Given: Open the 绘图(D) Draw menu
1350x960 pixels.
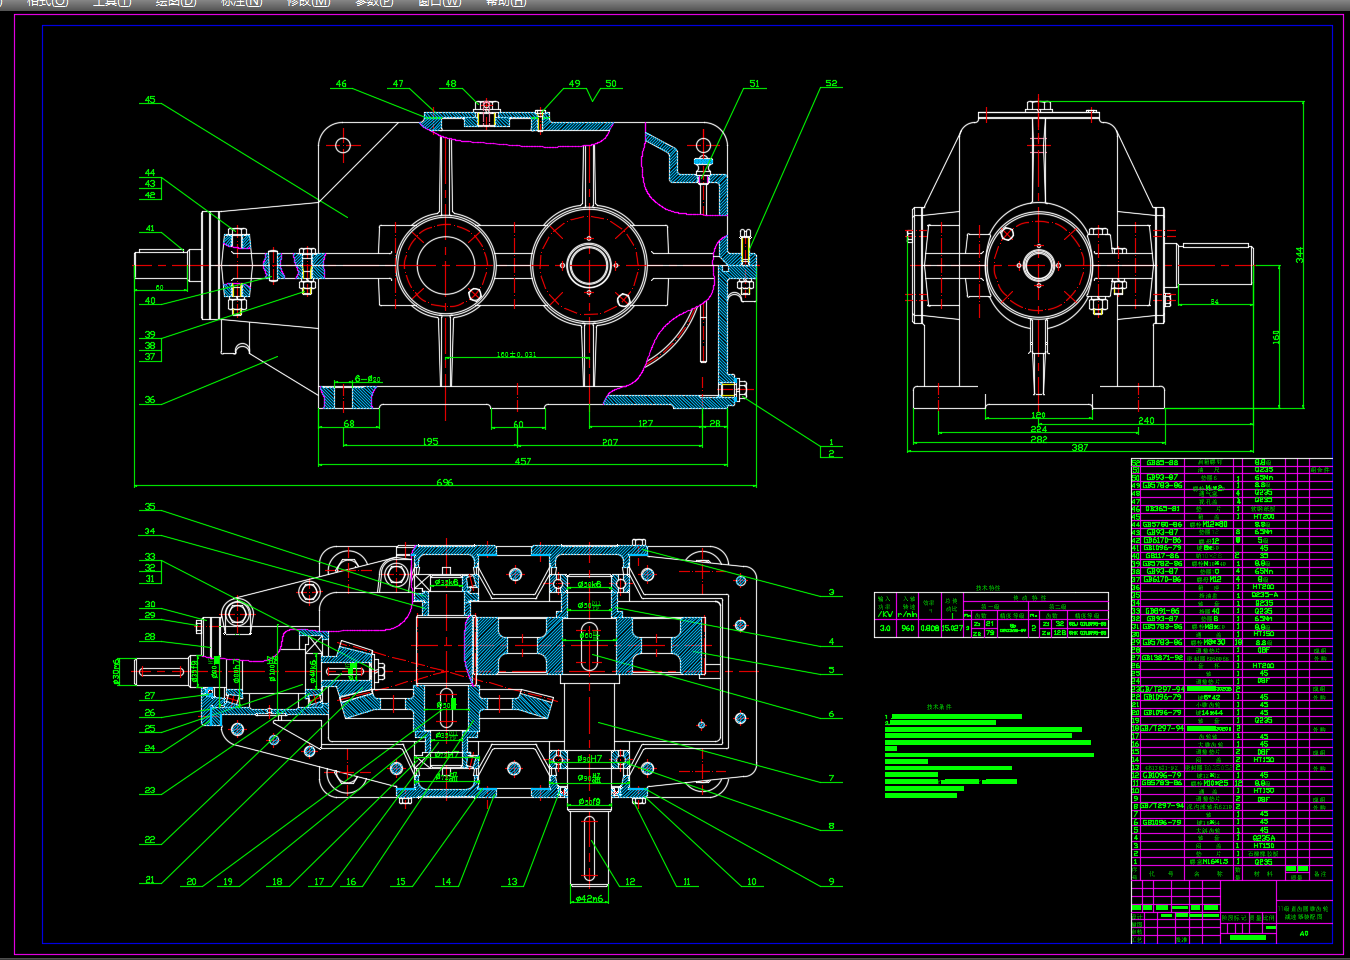Looking at the screenshot, I should [x=175, y=3].
